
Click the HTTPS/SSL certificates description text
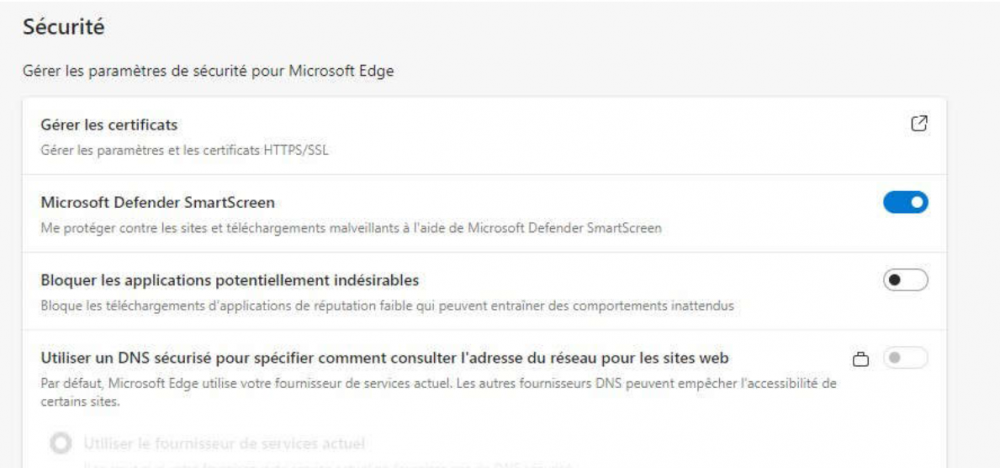[184, 151]
